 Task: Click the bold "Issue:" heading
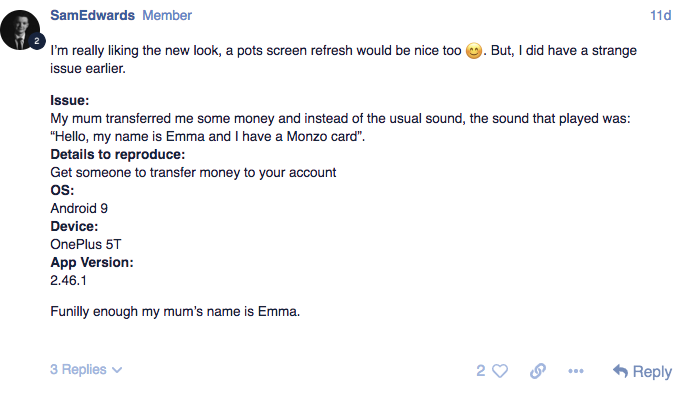(70, 100)
